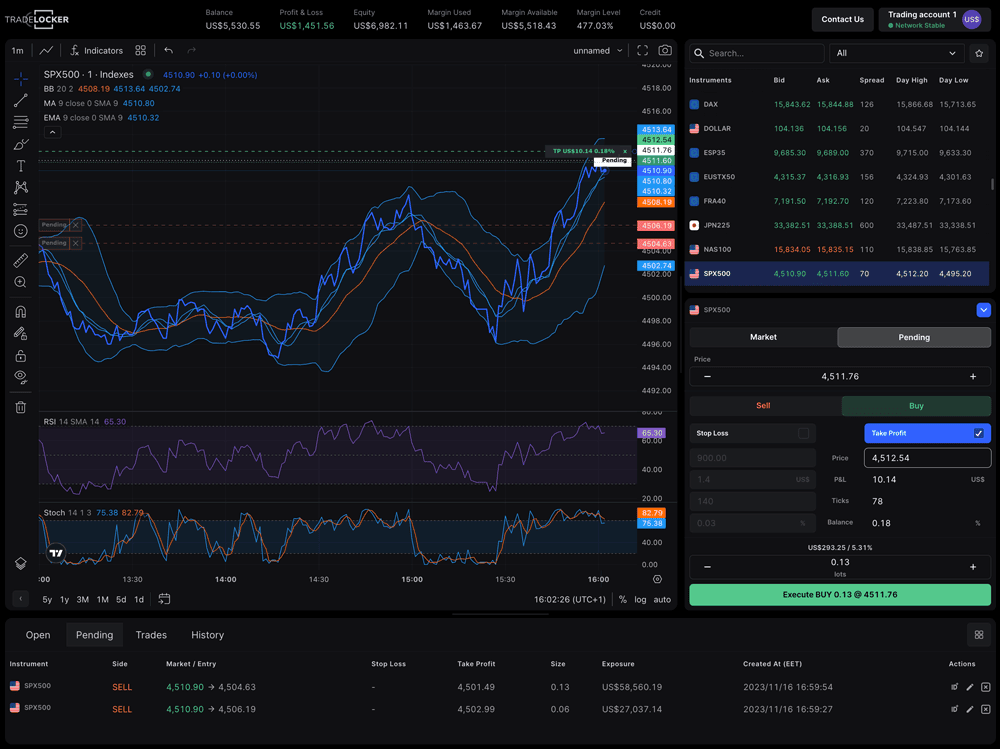The image size is (1000, 749).
Task: Click Execute BUY 0.13 button
Action: point(840,594)
